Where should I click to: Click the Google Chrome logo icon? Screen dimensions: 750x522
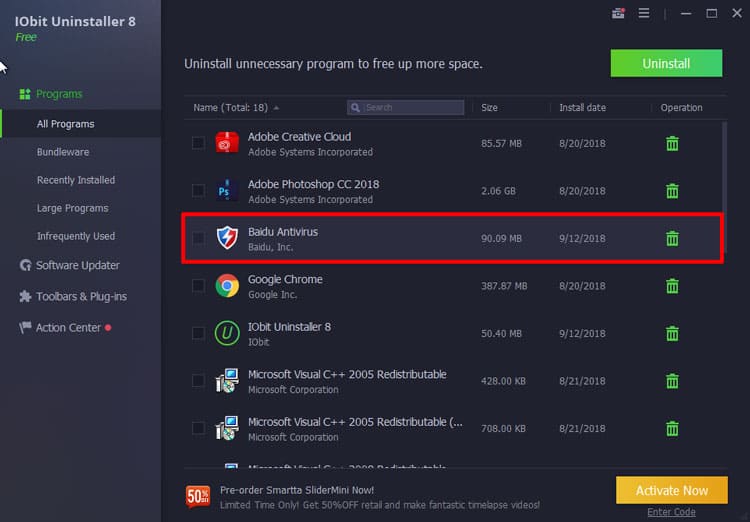(227, 286)
